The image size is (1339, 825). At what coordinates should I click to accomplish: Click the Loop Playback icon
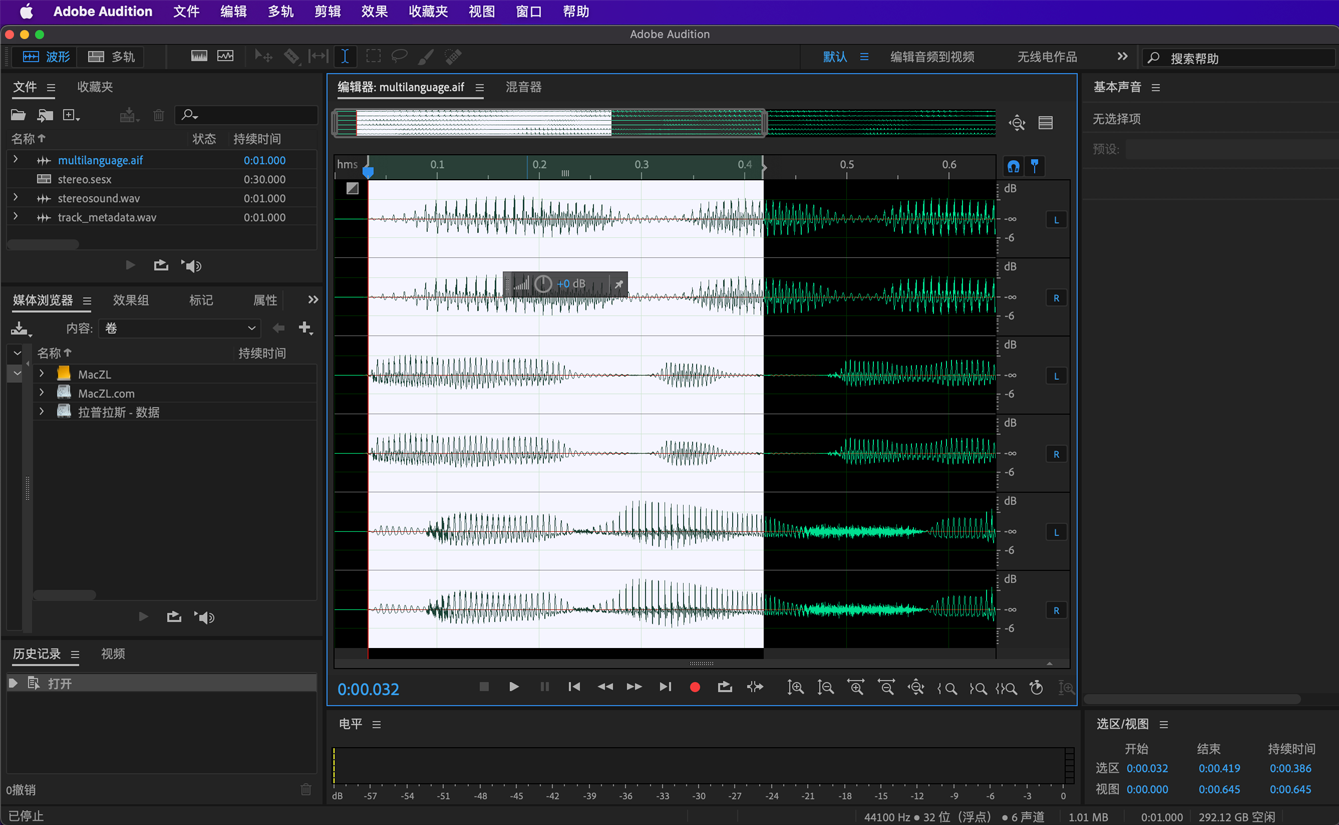pyautogui.click(x=725, y=687)
